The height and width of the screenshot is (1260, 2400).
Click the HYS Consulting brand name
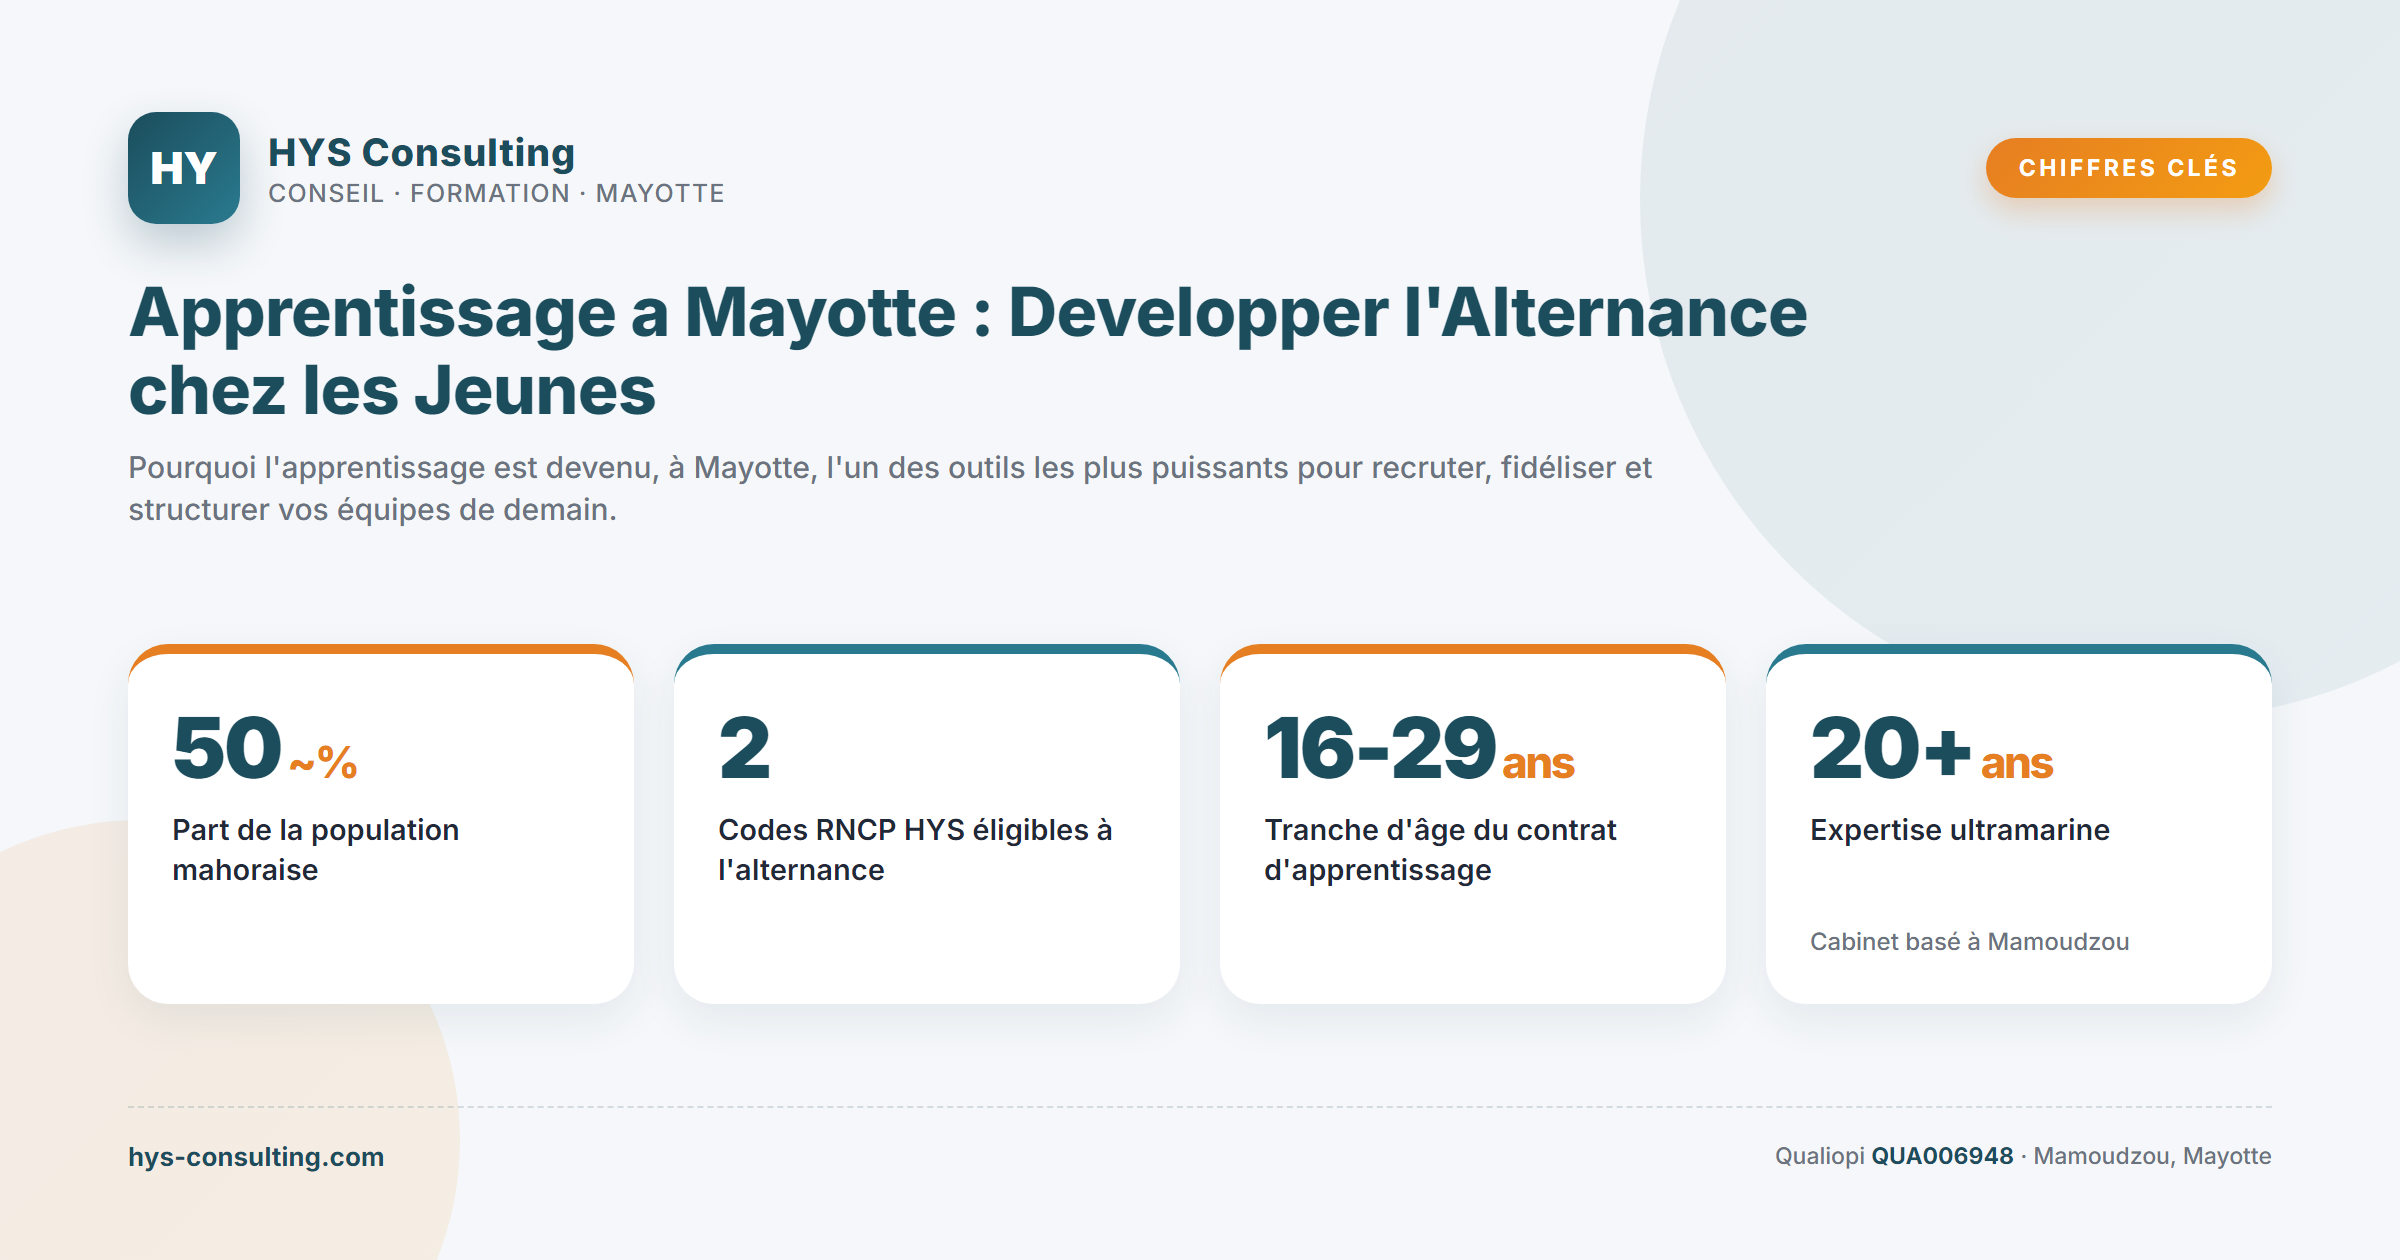421,152
